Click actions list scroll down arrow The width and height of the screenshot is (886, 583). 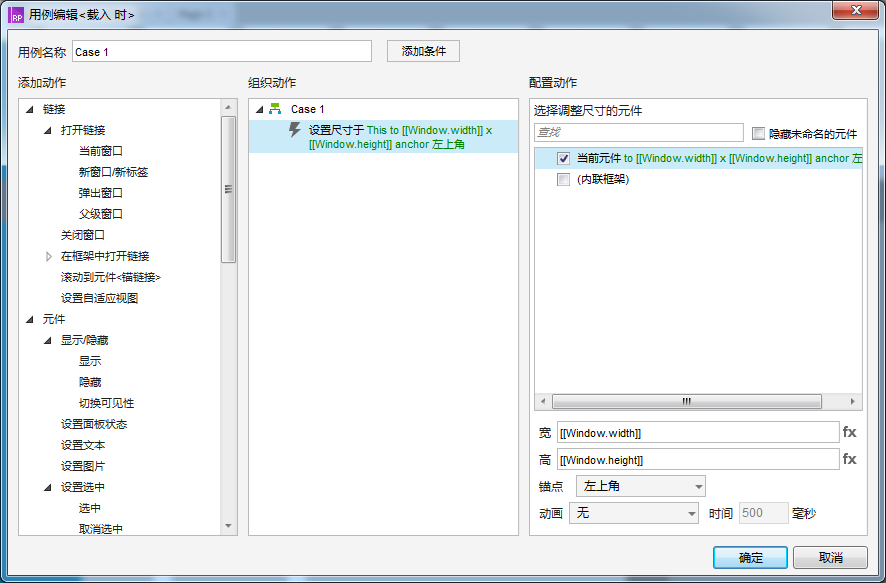pyautogui.click(x=228, y=527)
